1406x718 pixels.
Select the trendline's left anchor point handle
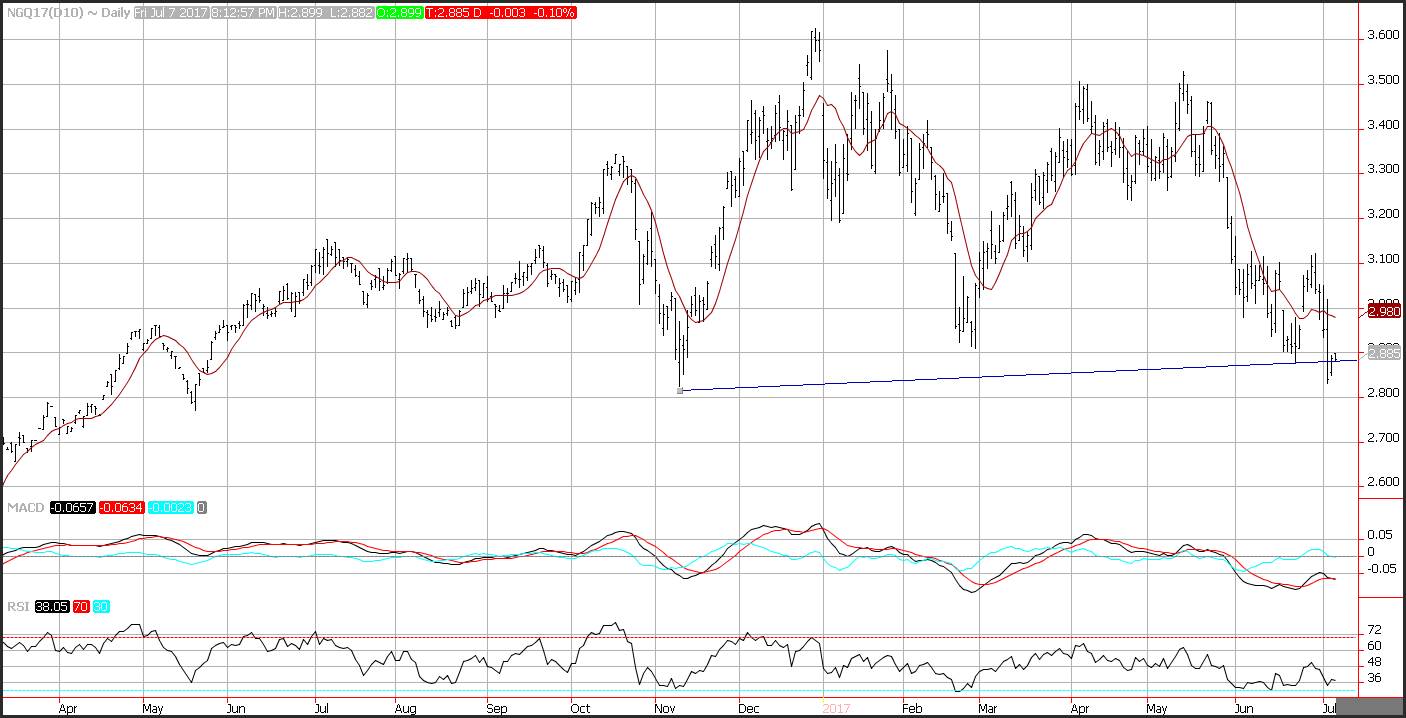680,390
